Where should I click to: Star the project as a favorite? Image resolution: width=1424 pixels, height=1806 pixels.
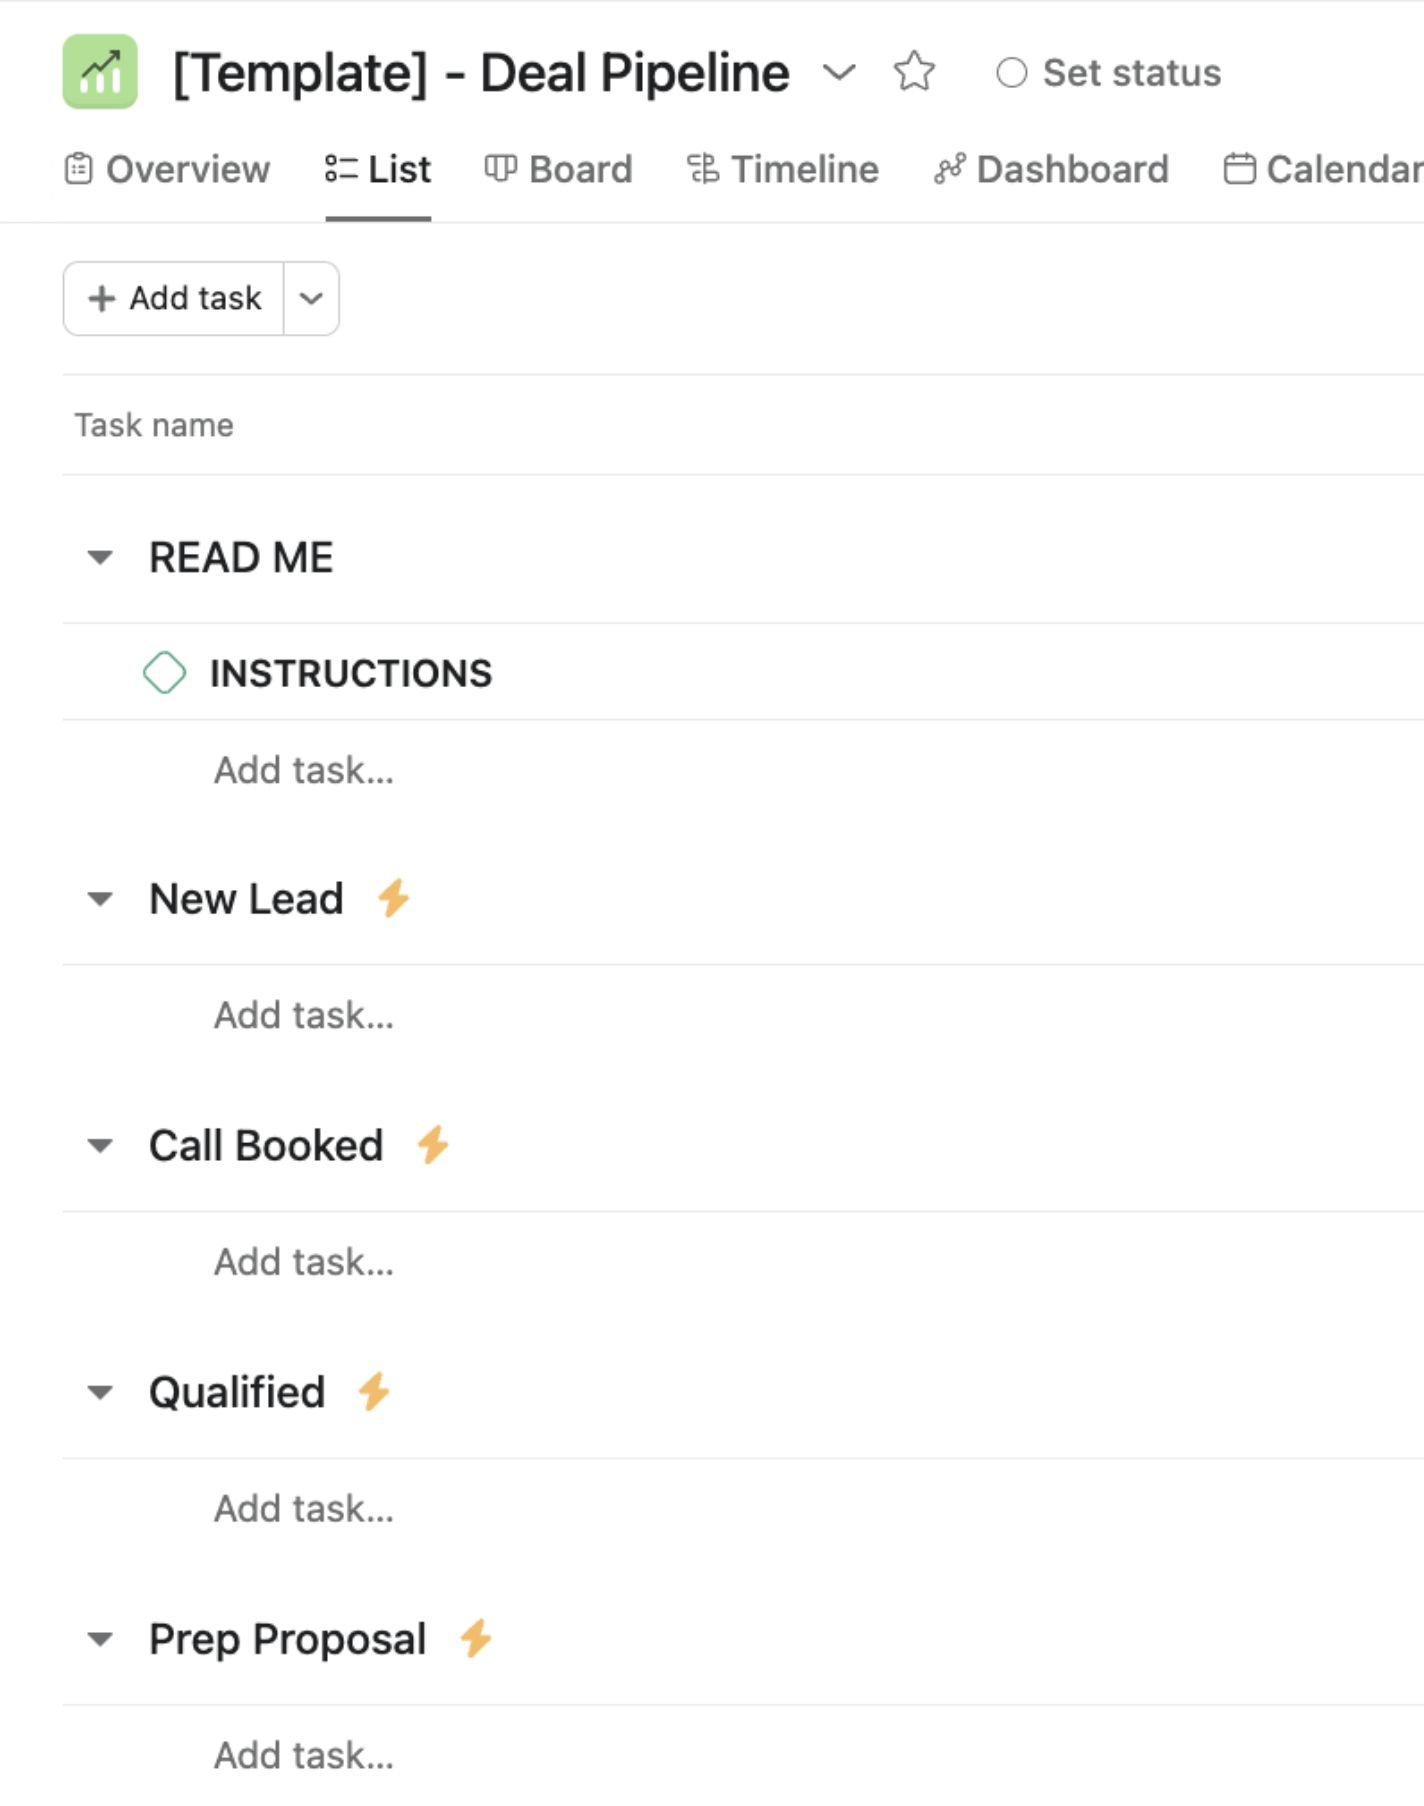point(914,72)
